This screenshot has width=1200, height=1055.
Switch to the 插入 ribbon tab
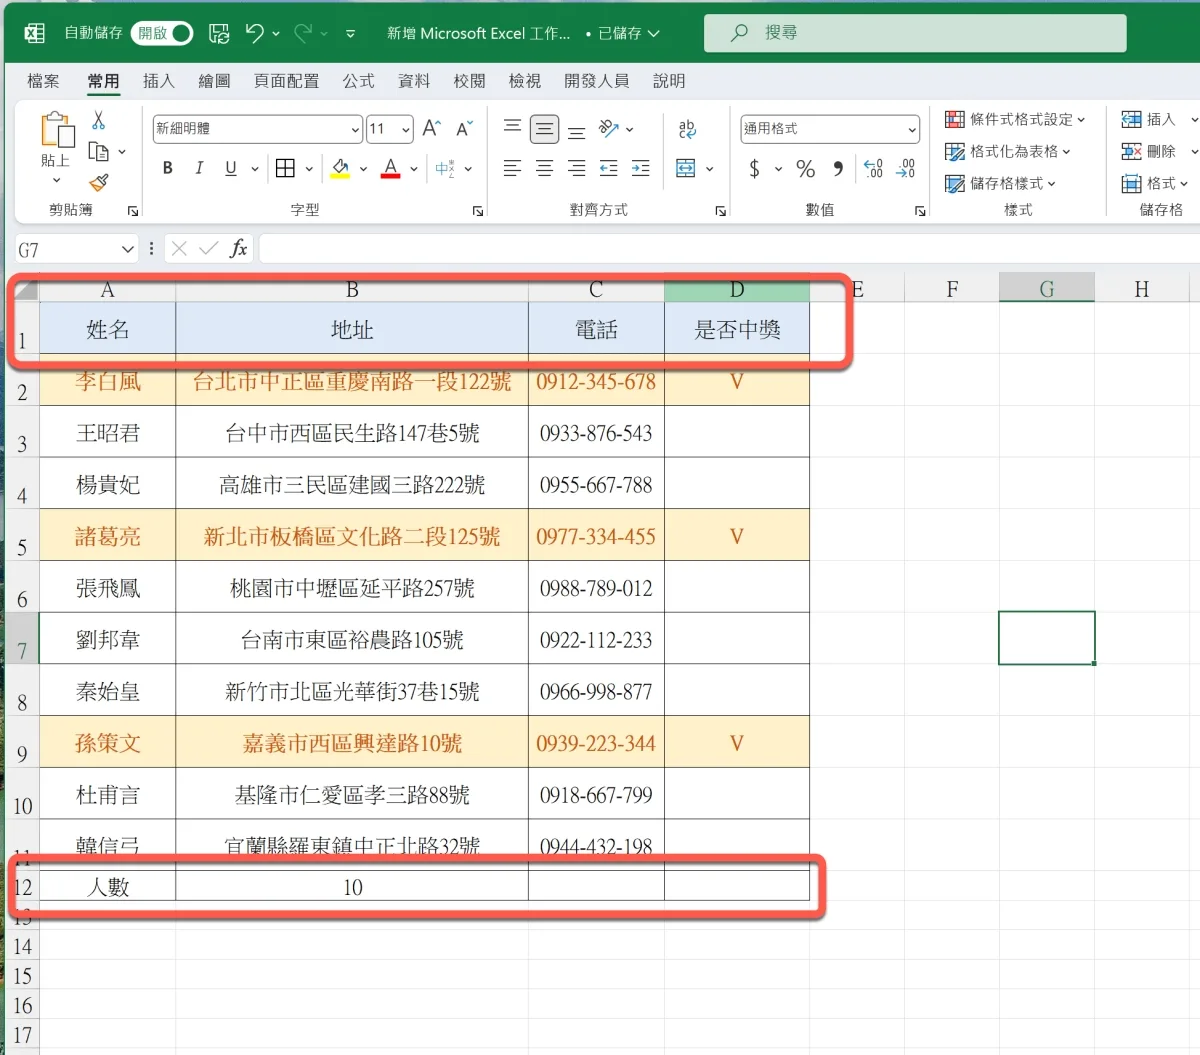pos(158,81)
